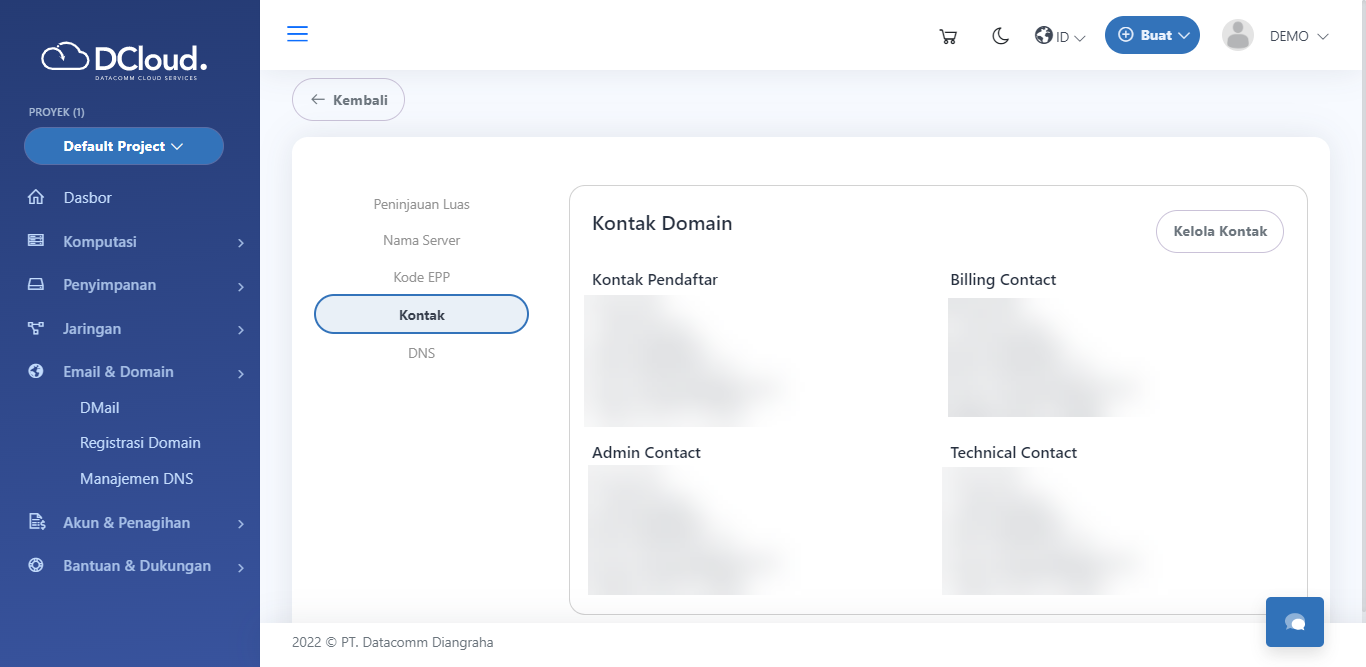This screenshot has width=1366, height=667.
Task: Click the user avatar icon
Action: [x=1237, y=35]
